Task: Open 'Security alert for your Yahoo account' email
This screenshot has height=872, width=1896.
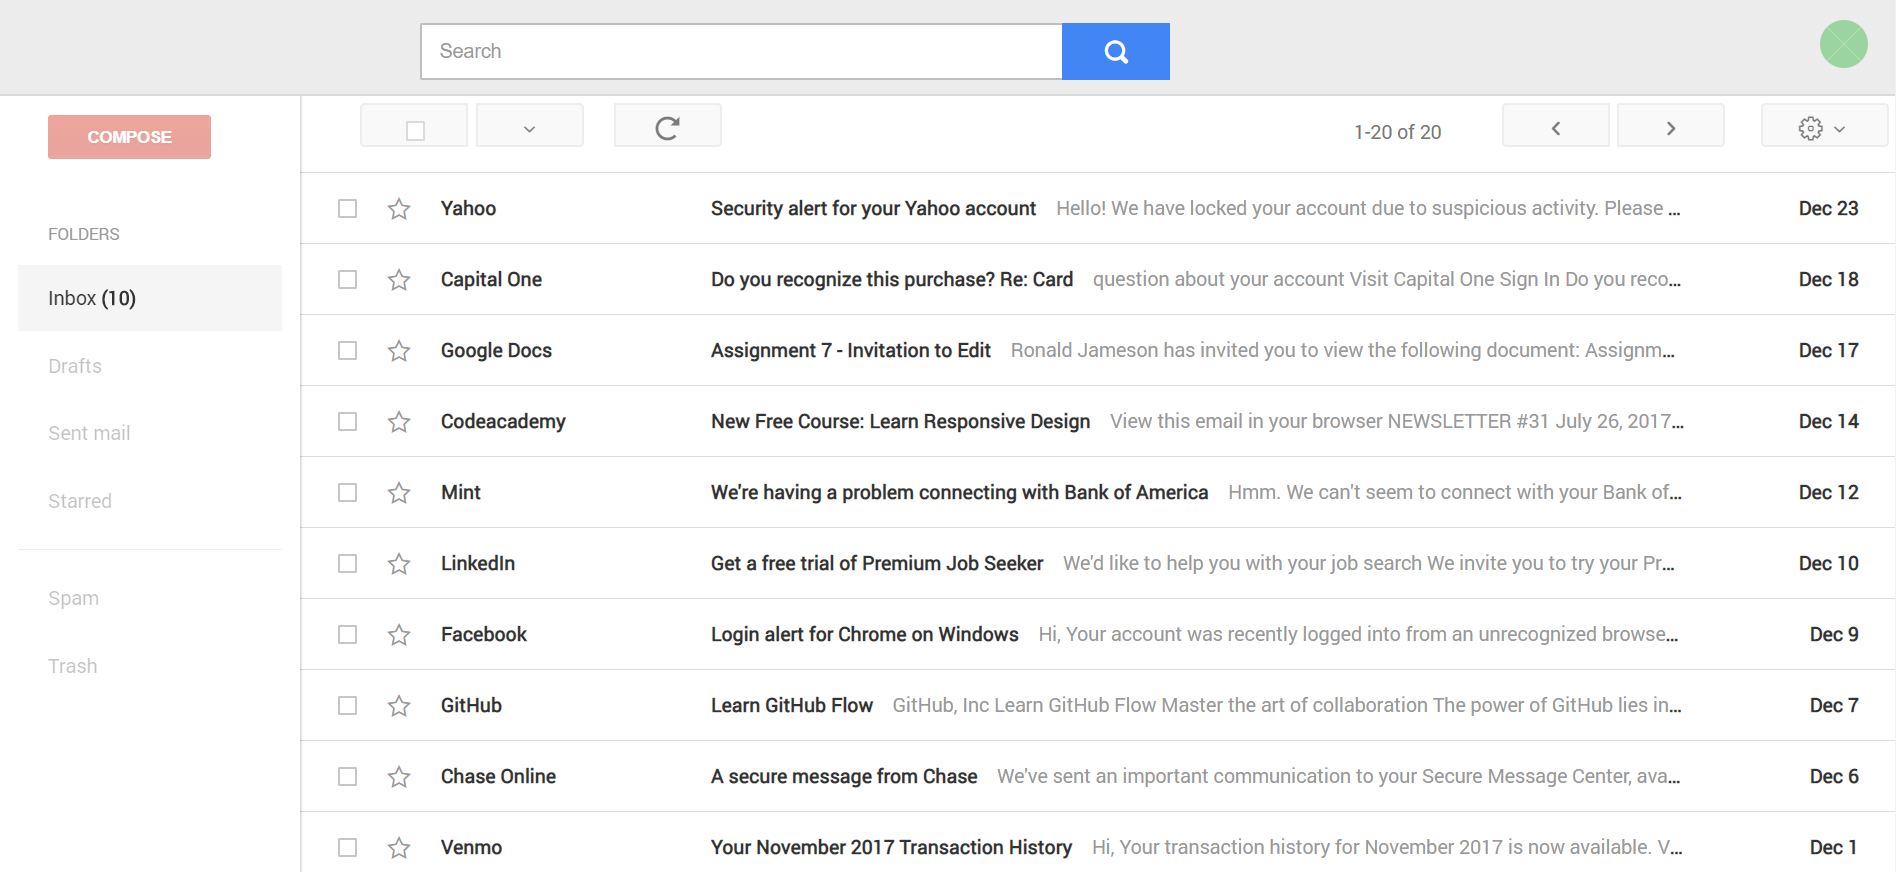Action: click(x=873, y=208)
